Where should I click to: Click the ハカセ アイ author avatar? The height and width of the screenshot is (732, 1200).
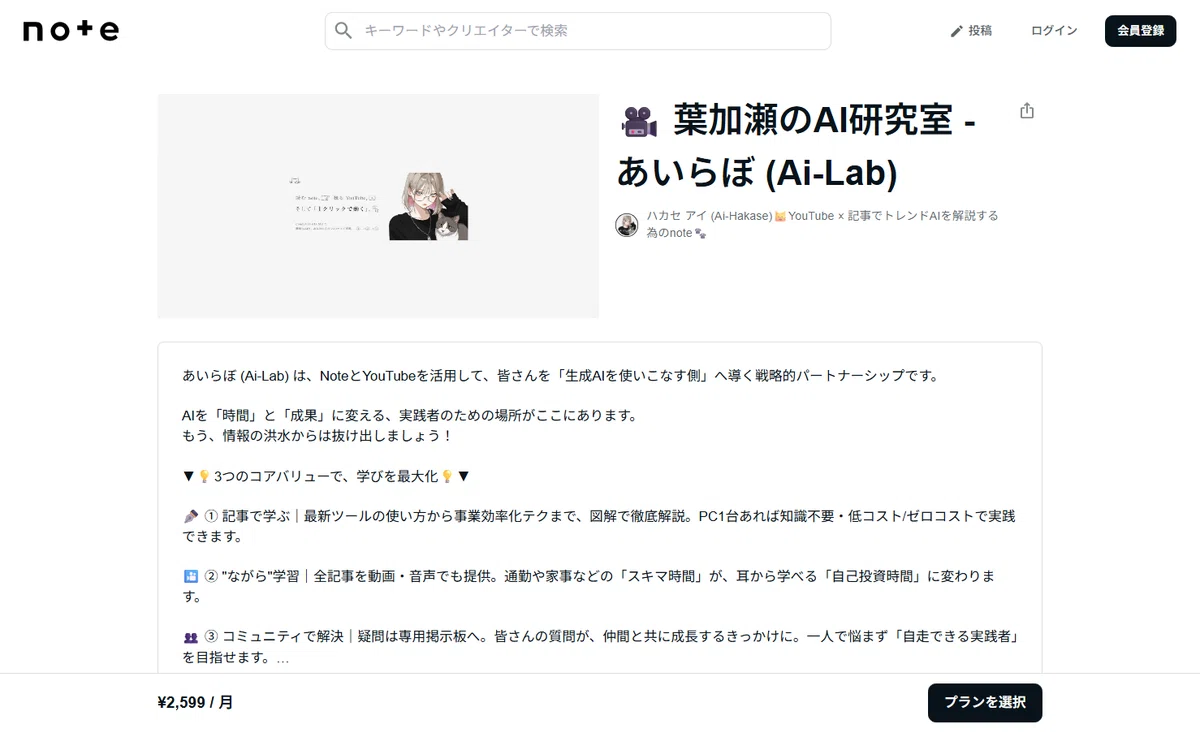click(x=627, y=225)
